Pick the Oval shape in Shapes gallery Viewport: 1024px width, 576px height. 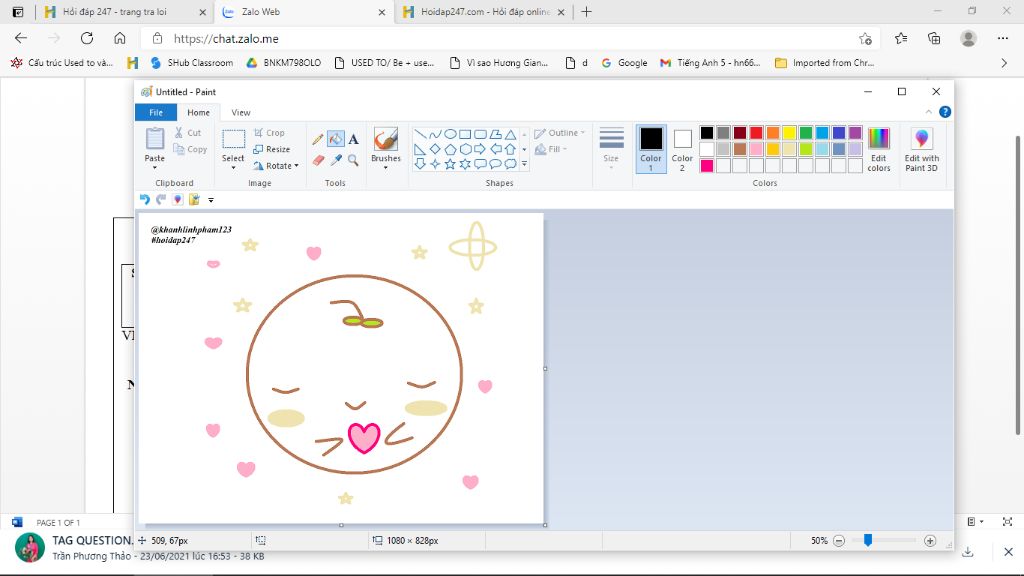pyautogui.click(x=450, y=135)
